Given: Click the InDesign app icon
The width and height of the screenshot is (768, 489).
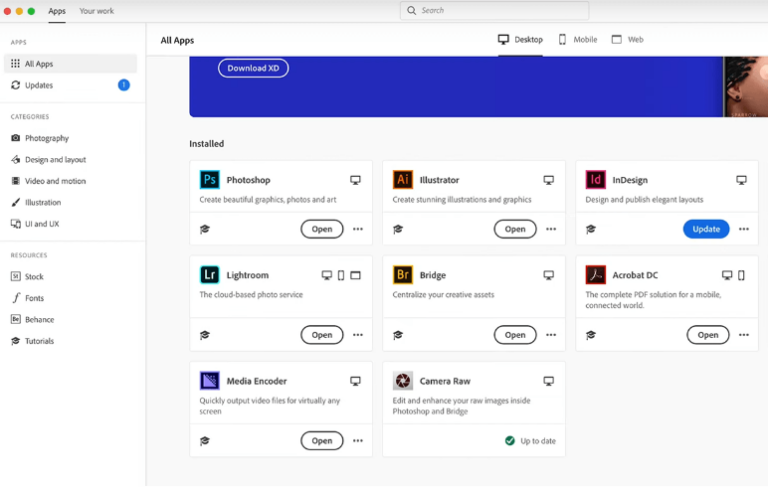Looking at the screenshot, I should pyautogui.click(x=596, y=180).
